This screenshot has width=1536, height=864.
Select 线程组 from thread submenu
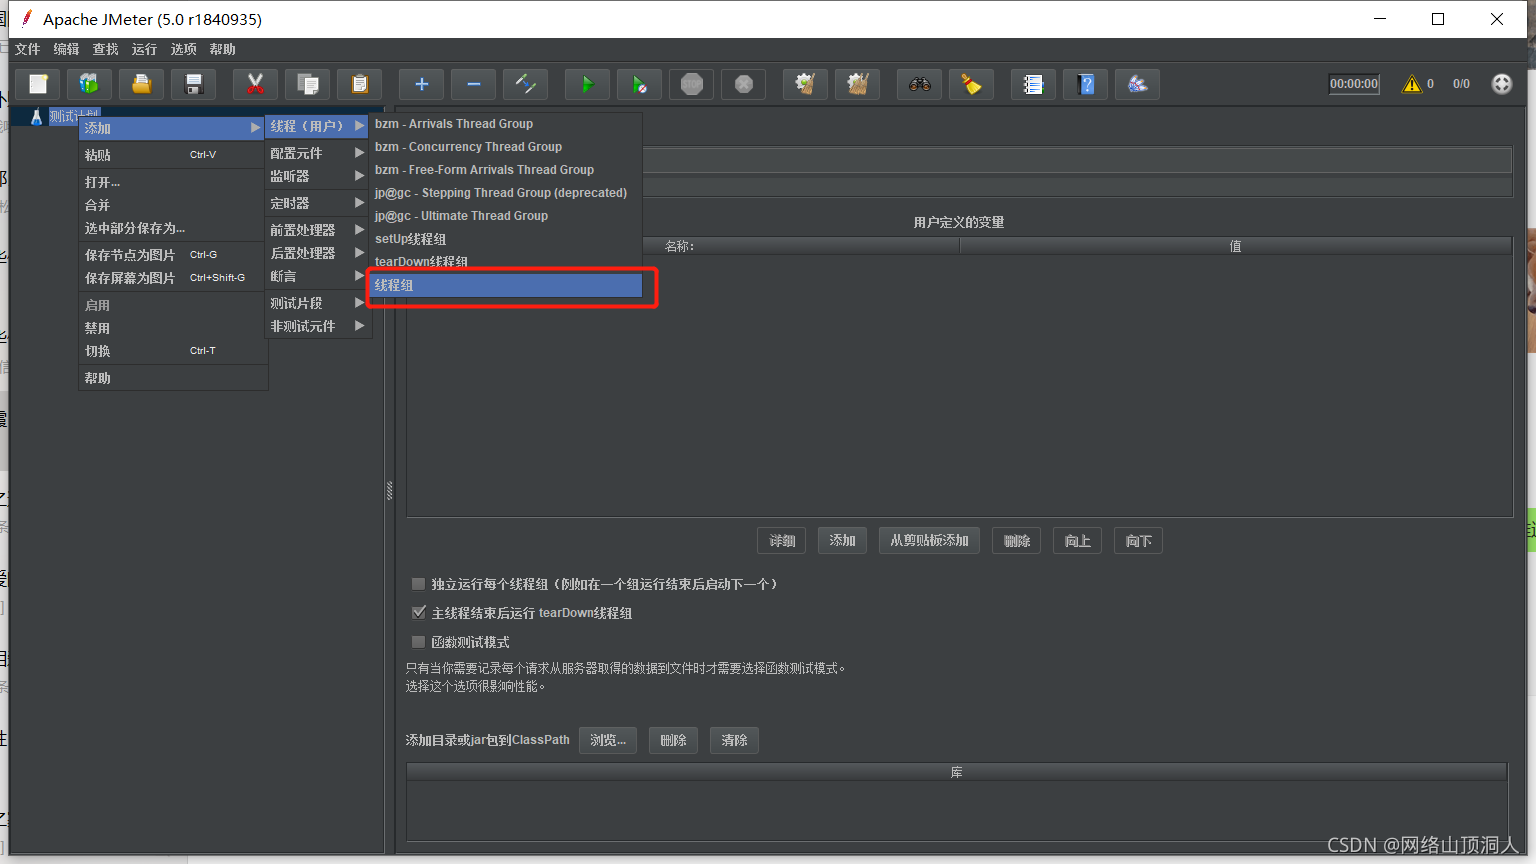pos(506,285)
